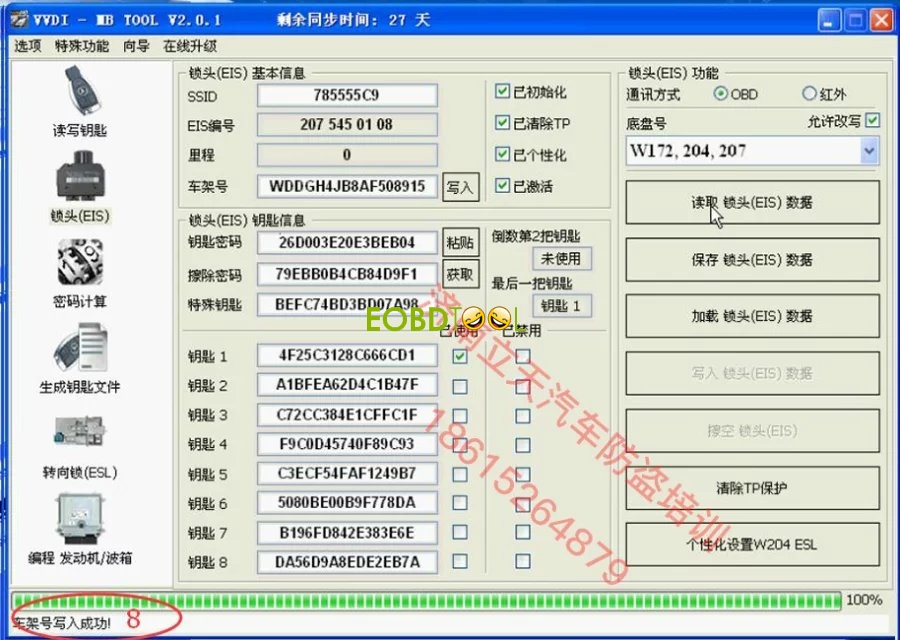Viewport: 900px width, 640px height.
Task: Click the 保存 锁头(EIS) 数据 button
Action: coord(752,259)
